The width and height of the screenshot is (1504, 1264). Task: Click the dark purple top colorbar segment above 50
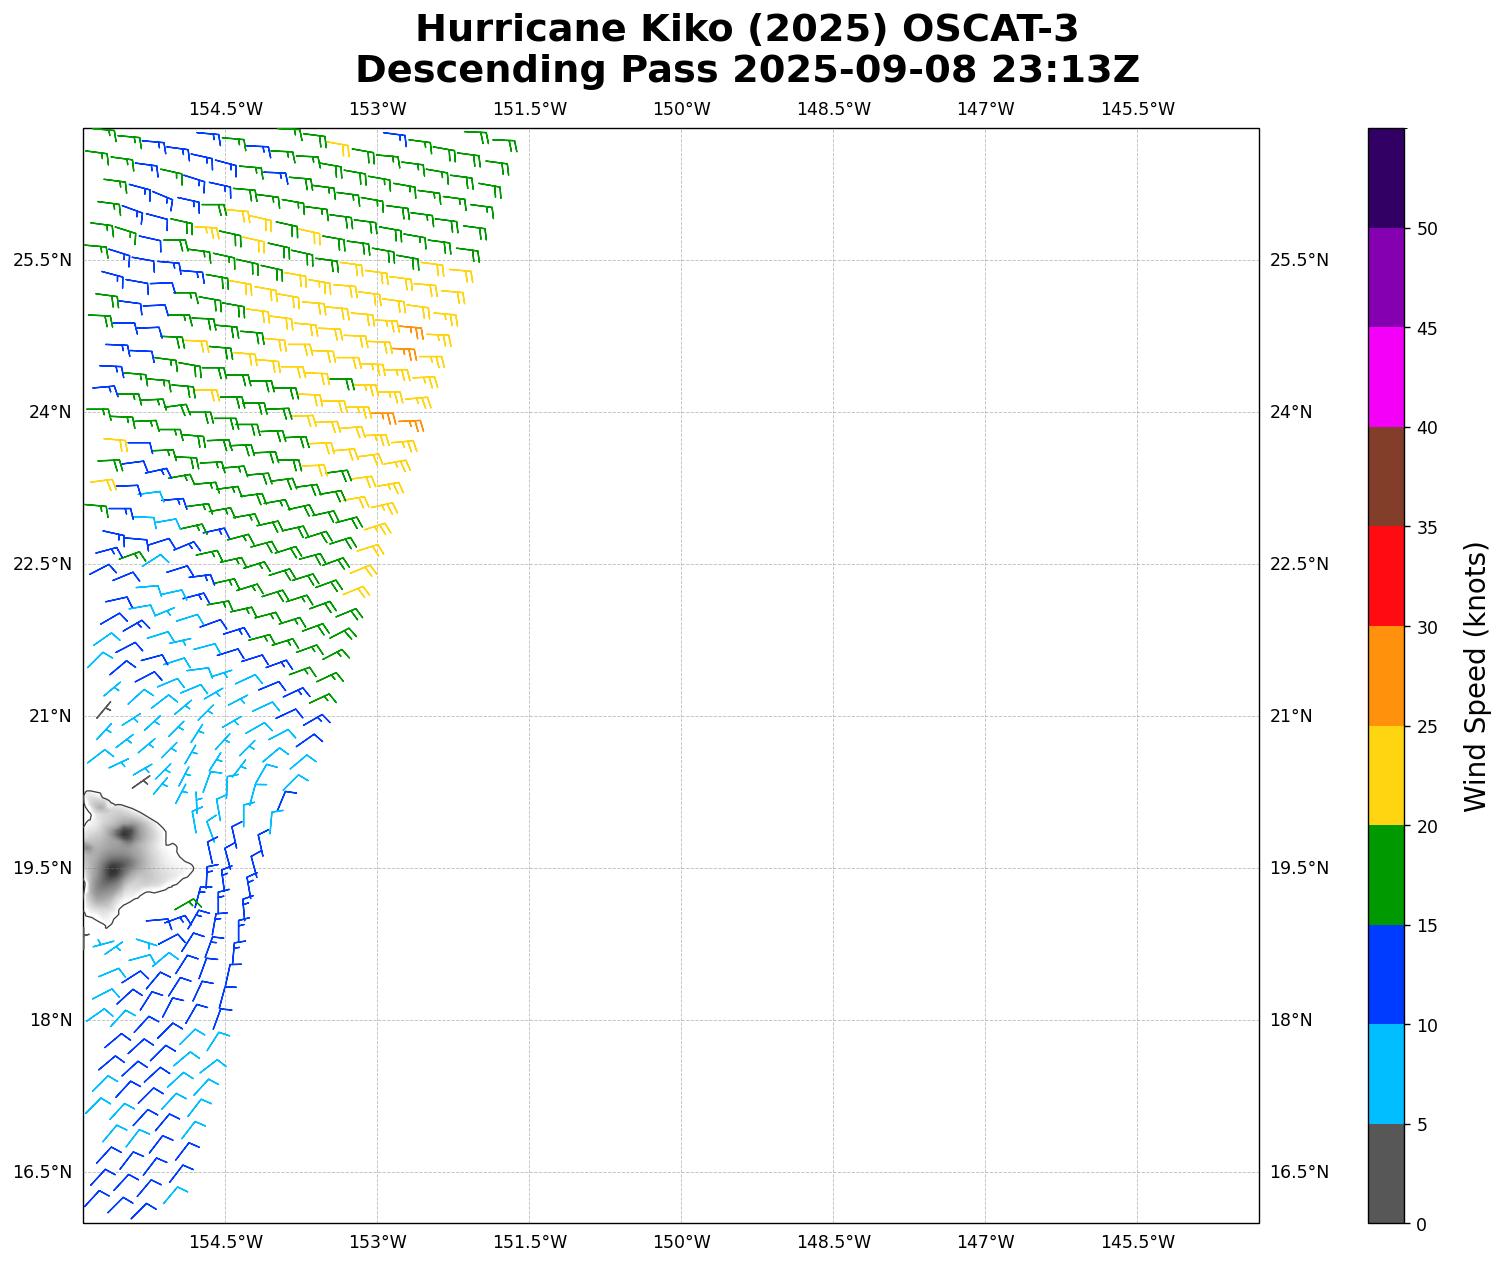[x=1386, y=178]
